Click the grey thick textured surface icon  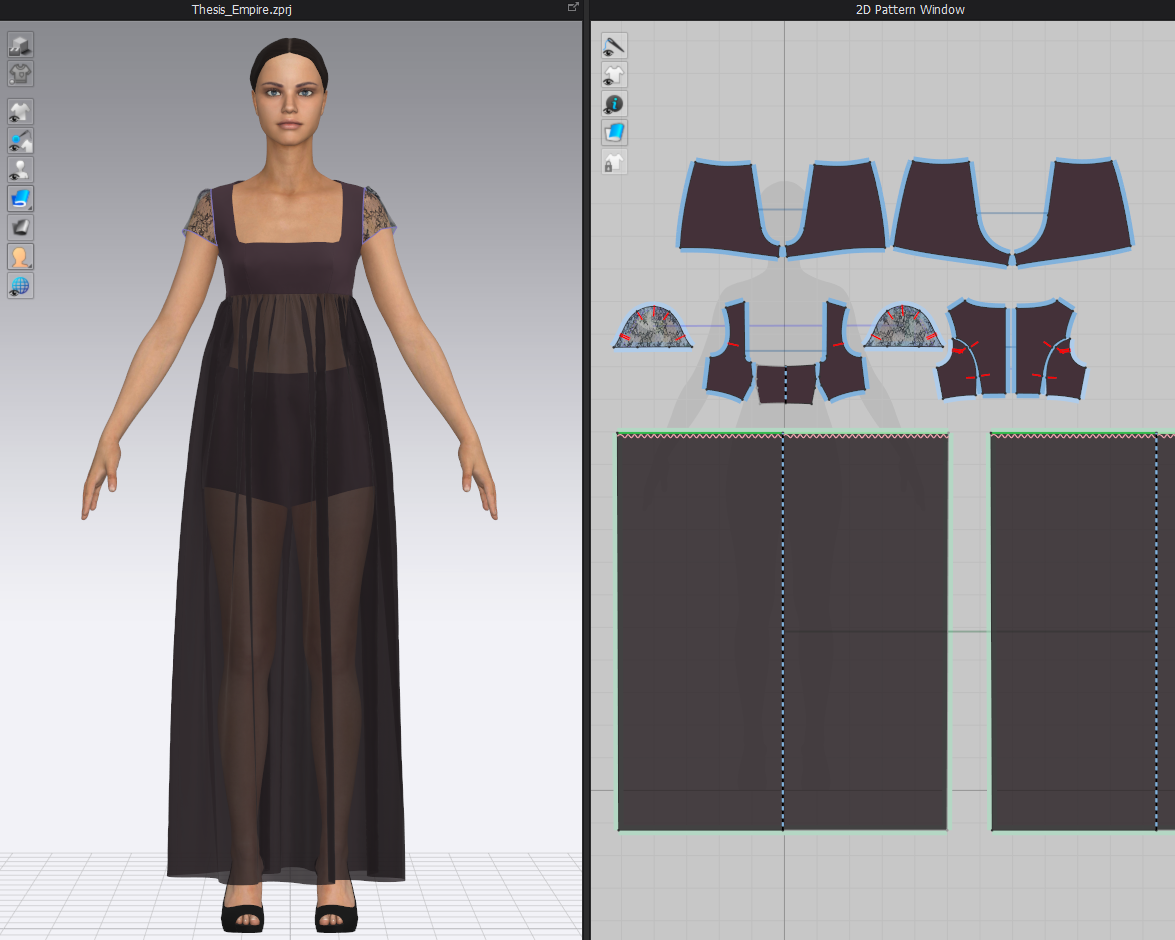coord(20,227)
